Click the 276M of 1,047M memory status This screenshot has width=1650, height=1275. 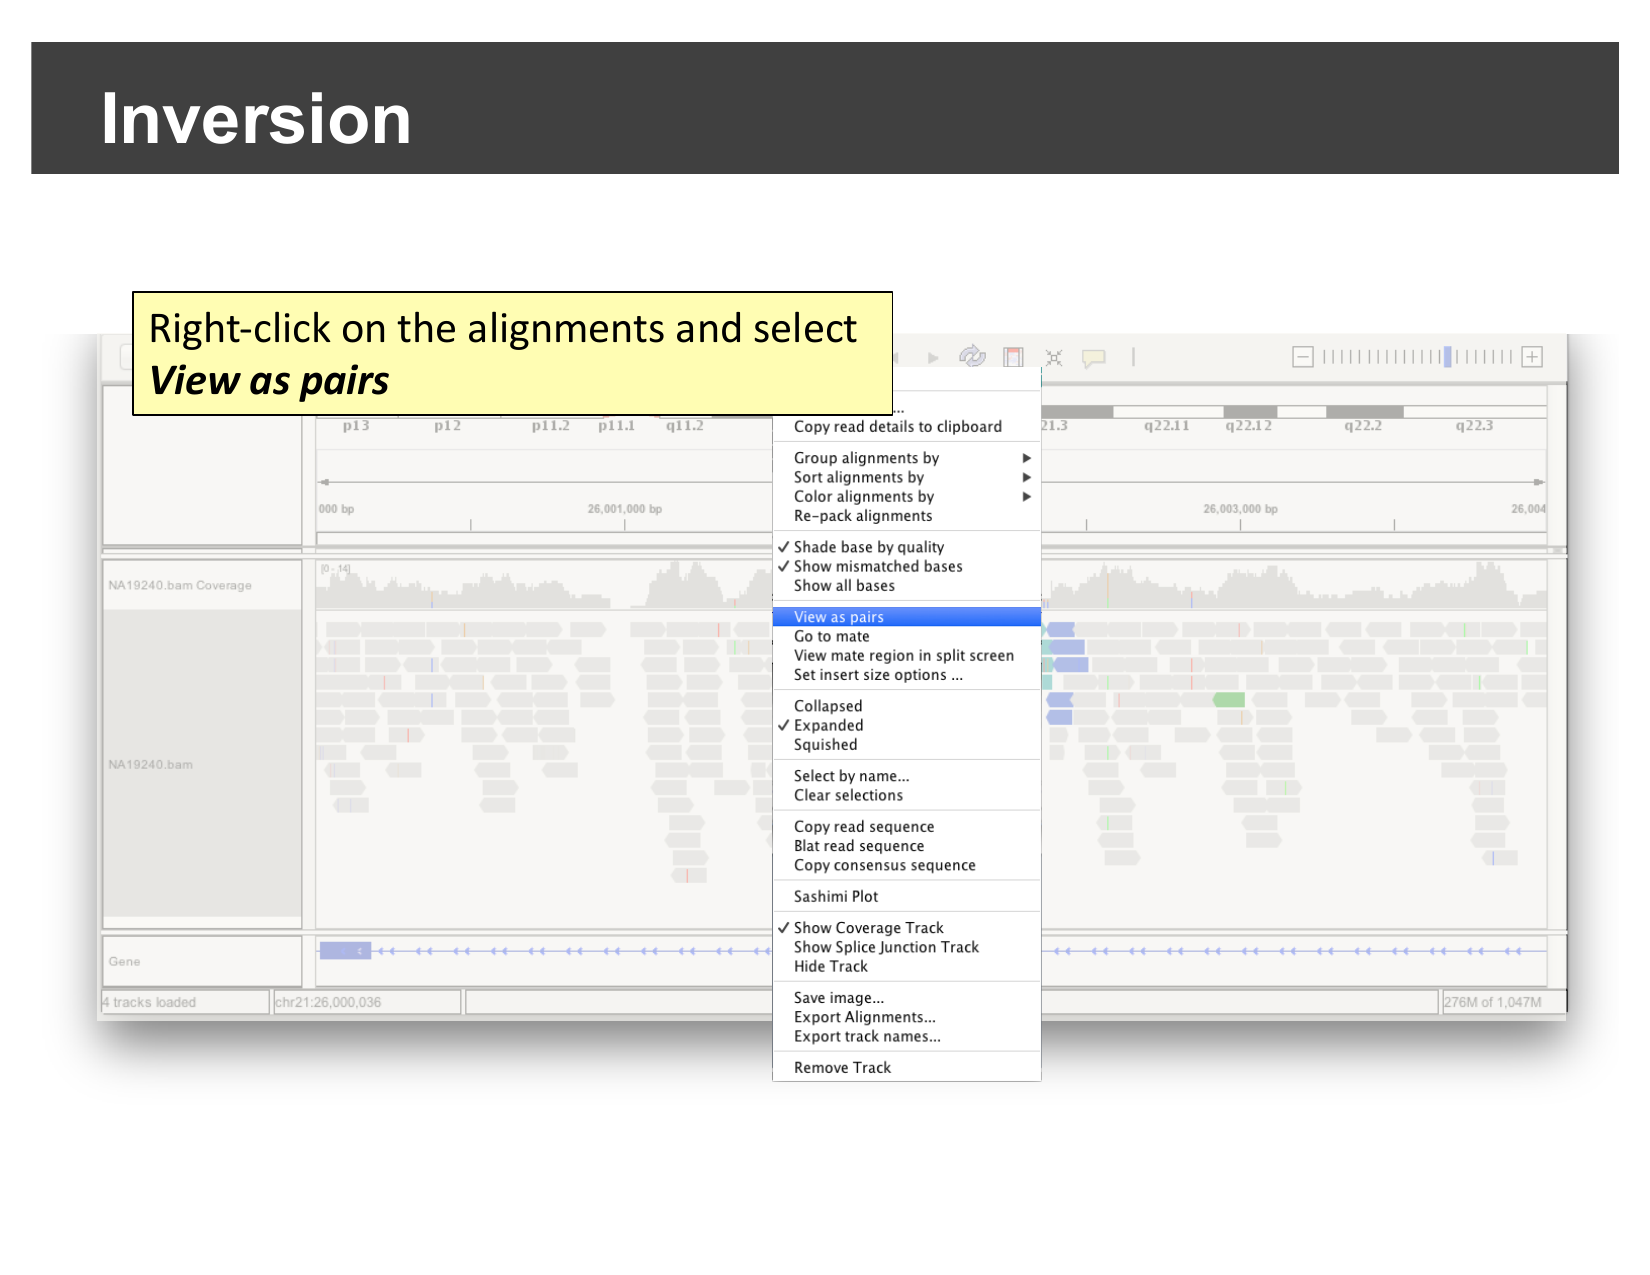click(1492, 1002)
